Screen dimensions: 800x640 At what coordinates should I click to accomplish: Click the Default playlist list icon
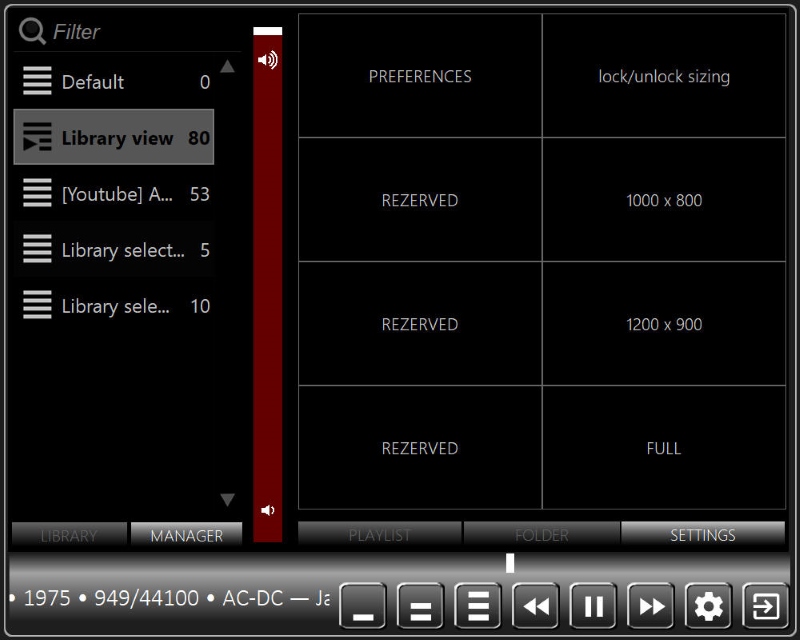pos(37,81)
